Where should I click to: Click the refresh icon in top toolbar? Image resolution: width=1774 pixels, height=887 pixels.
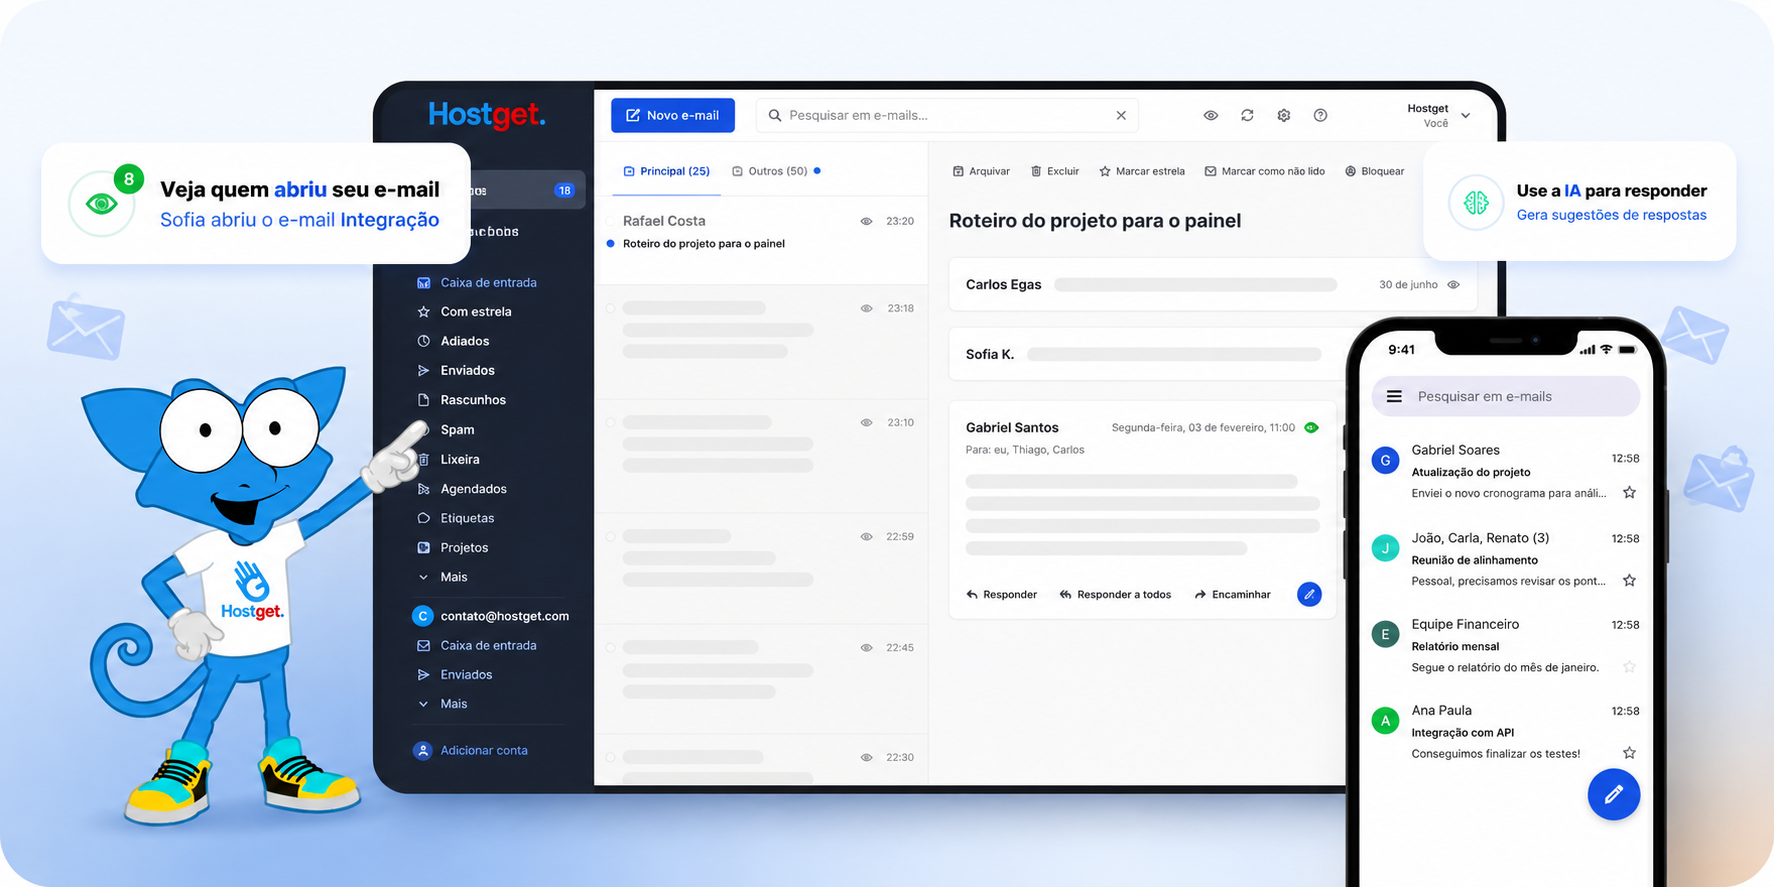tap(1247, 115)
